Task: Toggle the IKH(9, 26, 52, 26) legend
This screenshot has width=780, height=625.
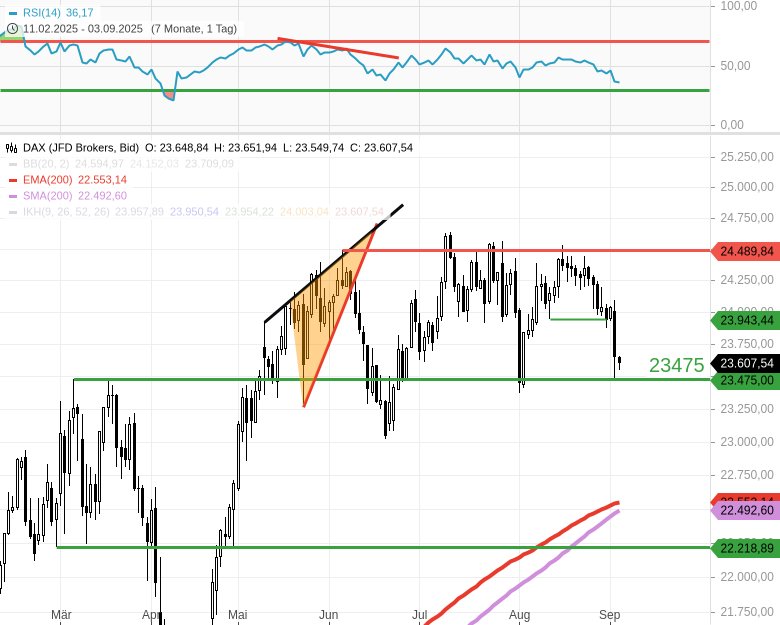Action: pos(66,211)
